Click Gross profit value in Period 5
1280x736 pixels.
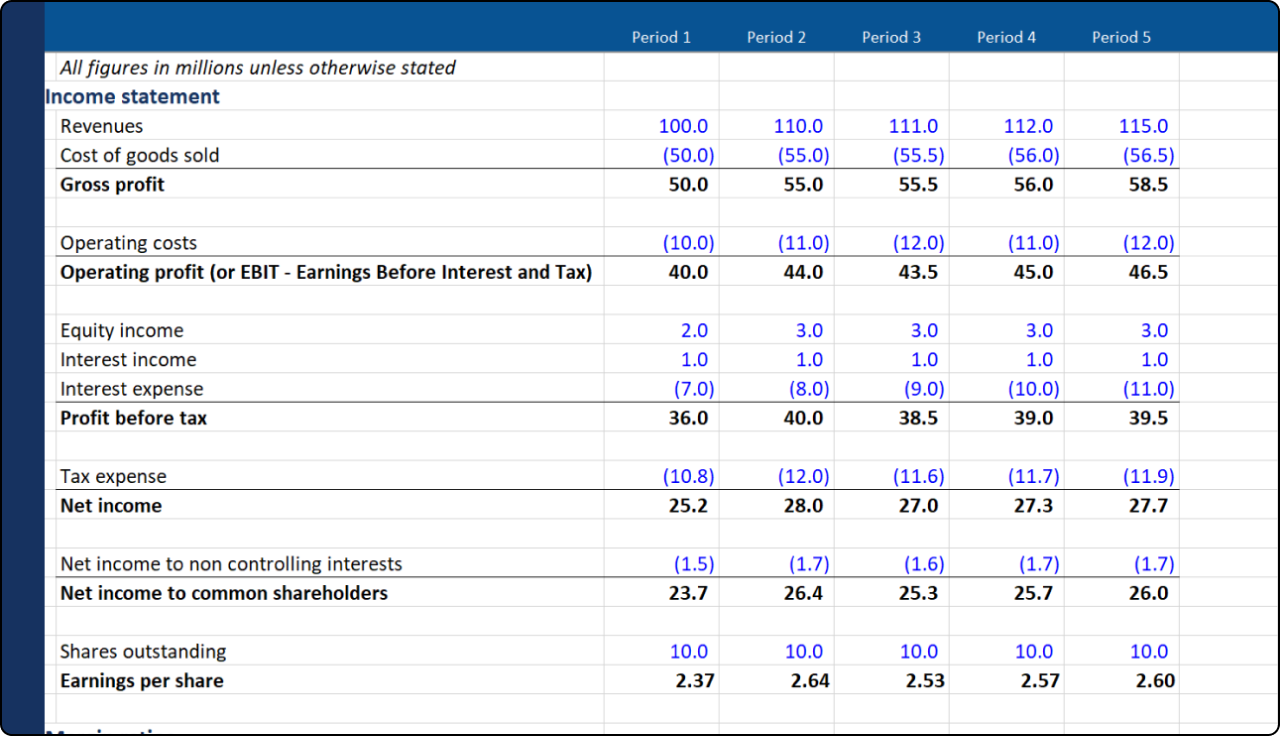tap(1148, 185)
